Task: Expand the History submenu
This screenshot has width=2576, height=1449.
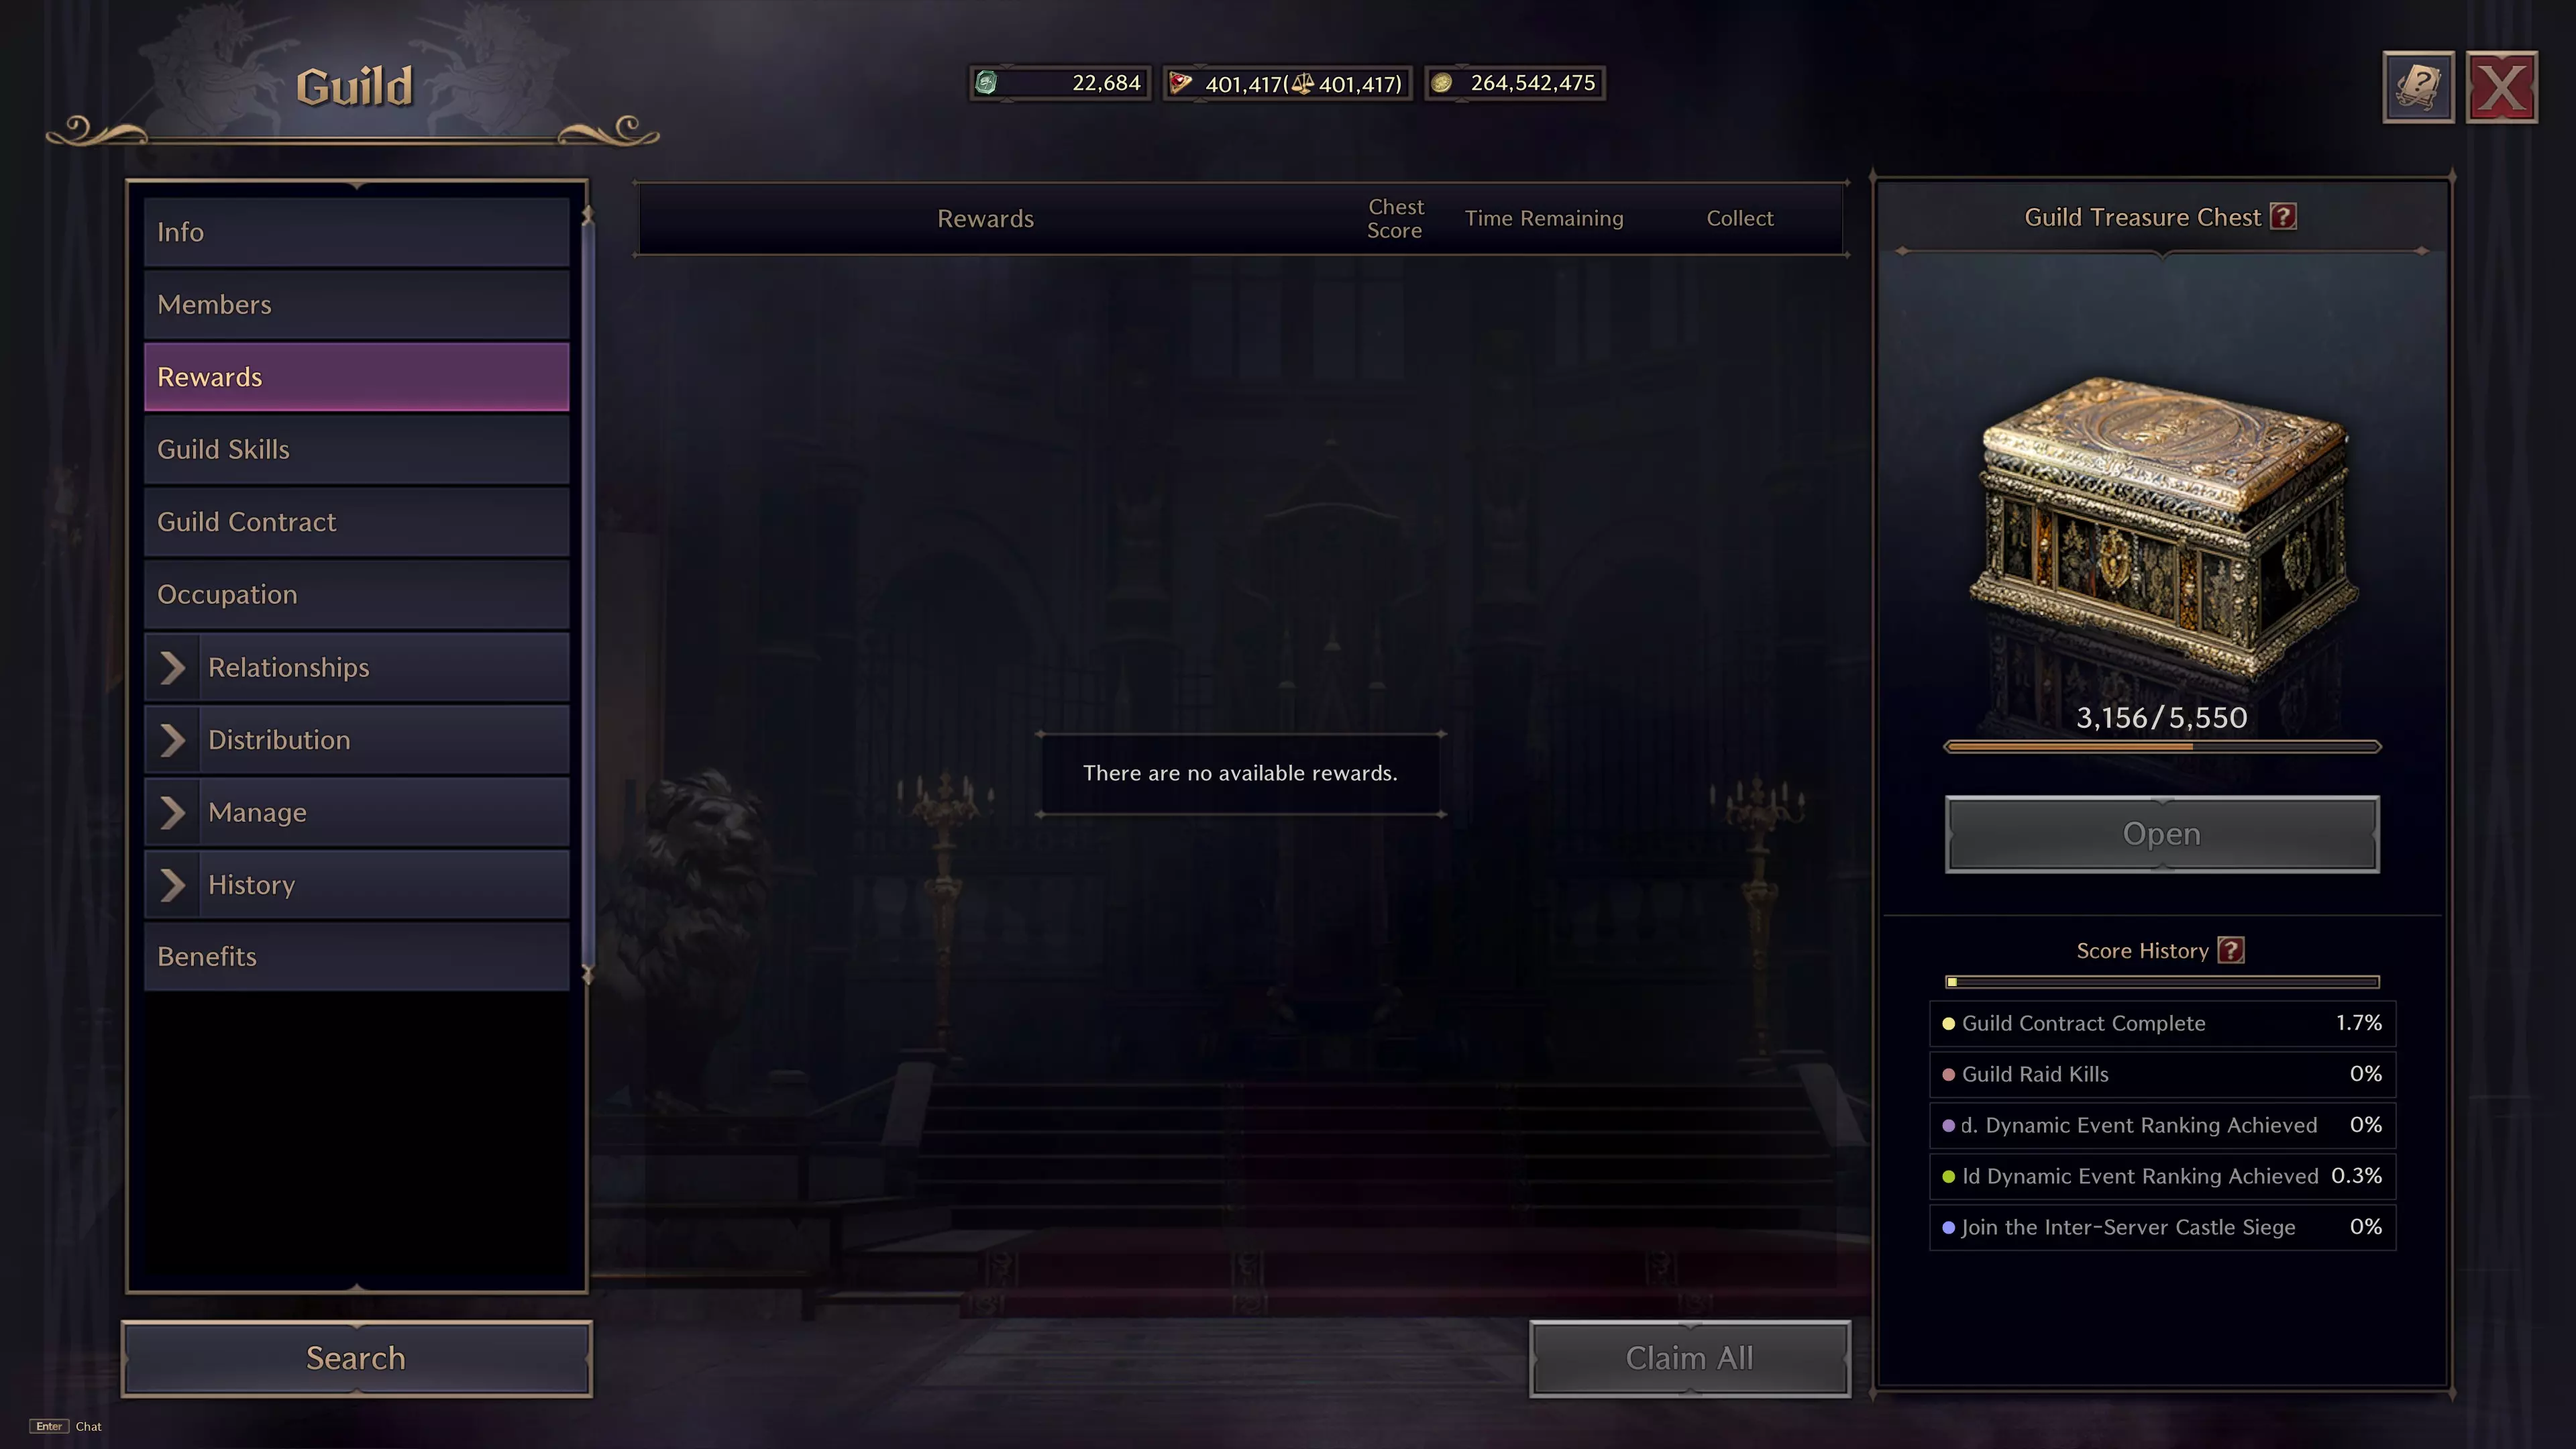Action: point(172,885)
